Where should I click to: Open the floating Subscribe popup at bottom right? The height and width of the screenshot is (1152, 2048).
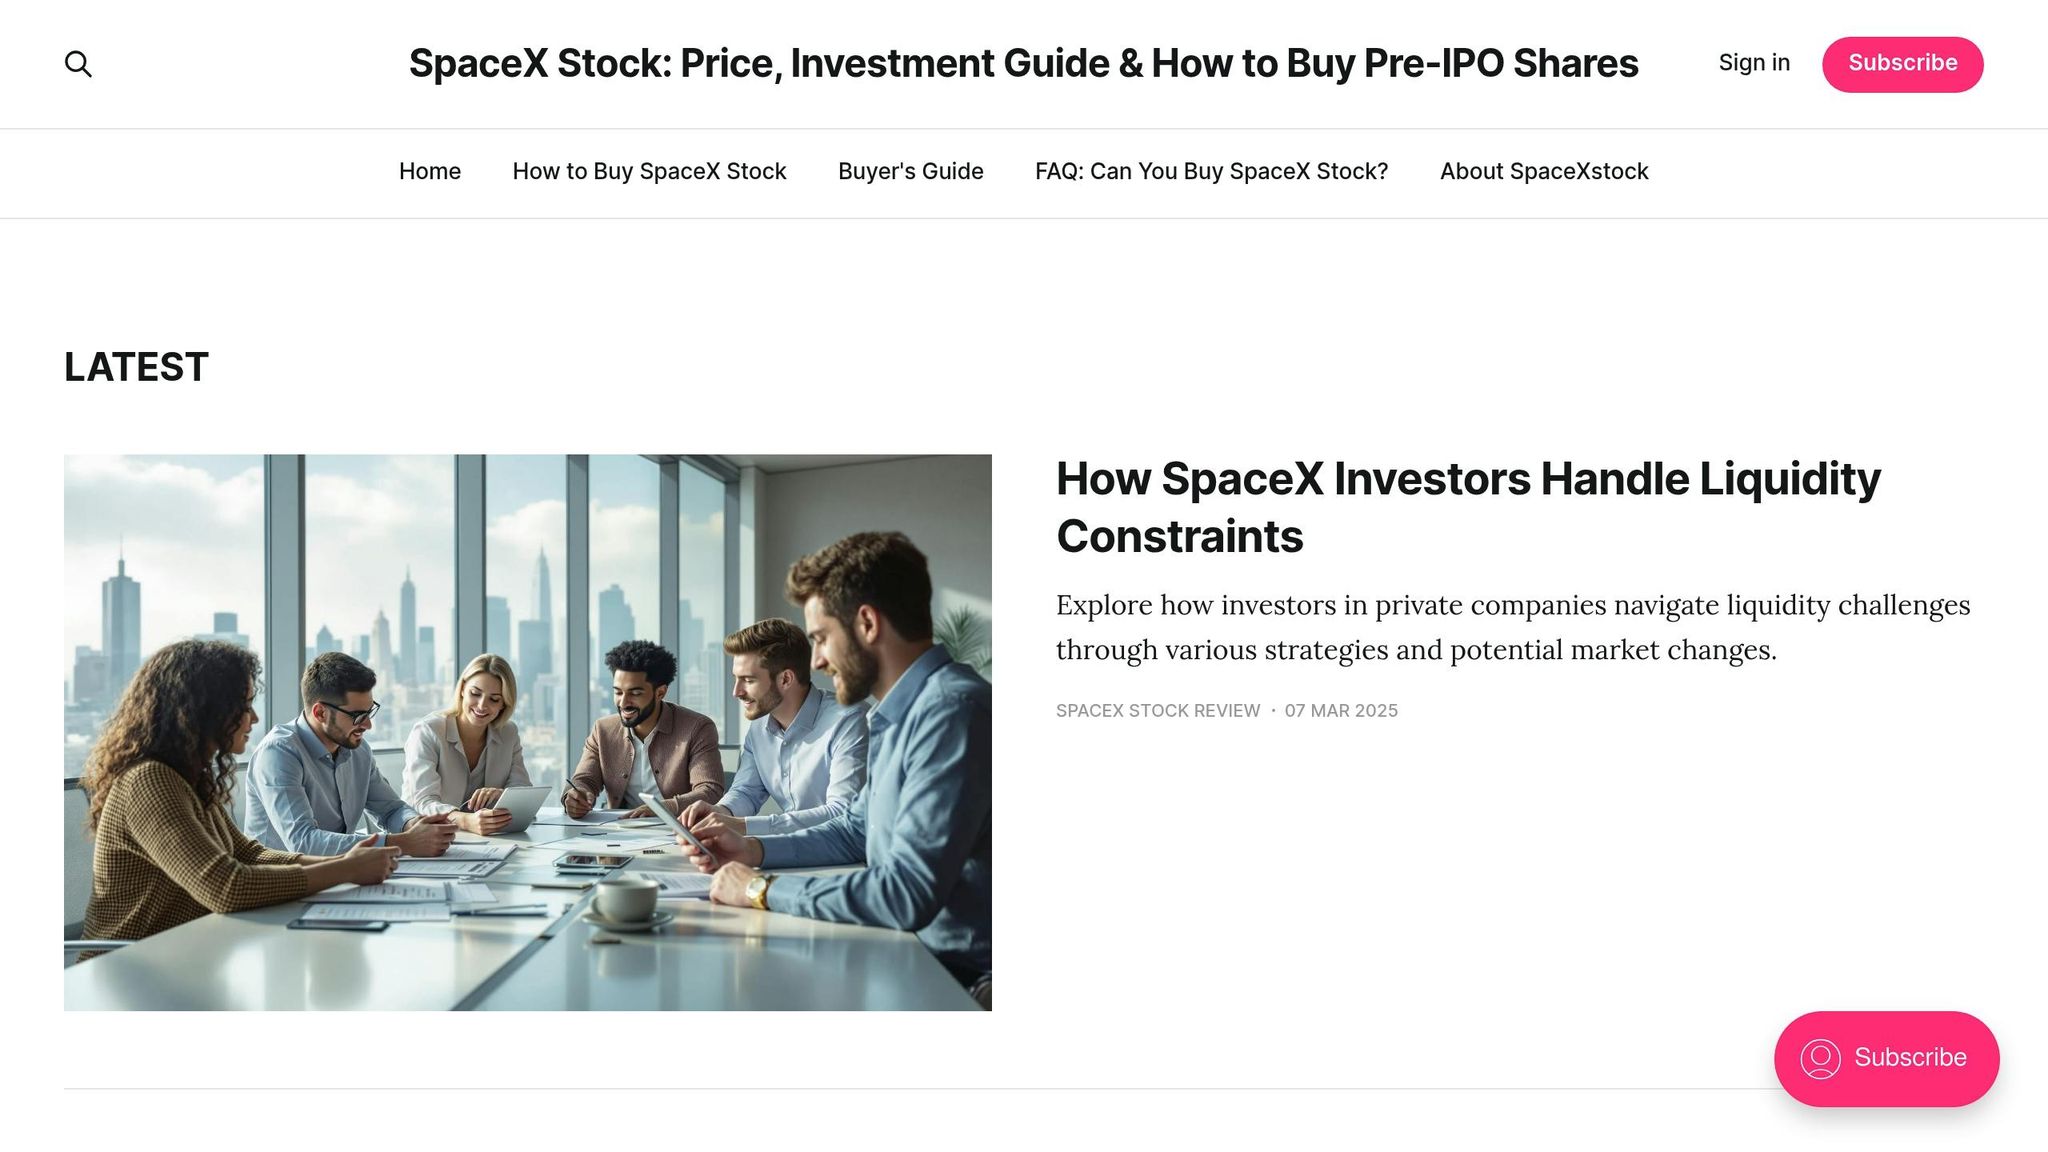(x=1886, y=1058)
